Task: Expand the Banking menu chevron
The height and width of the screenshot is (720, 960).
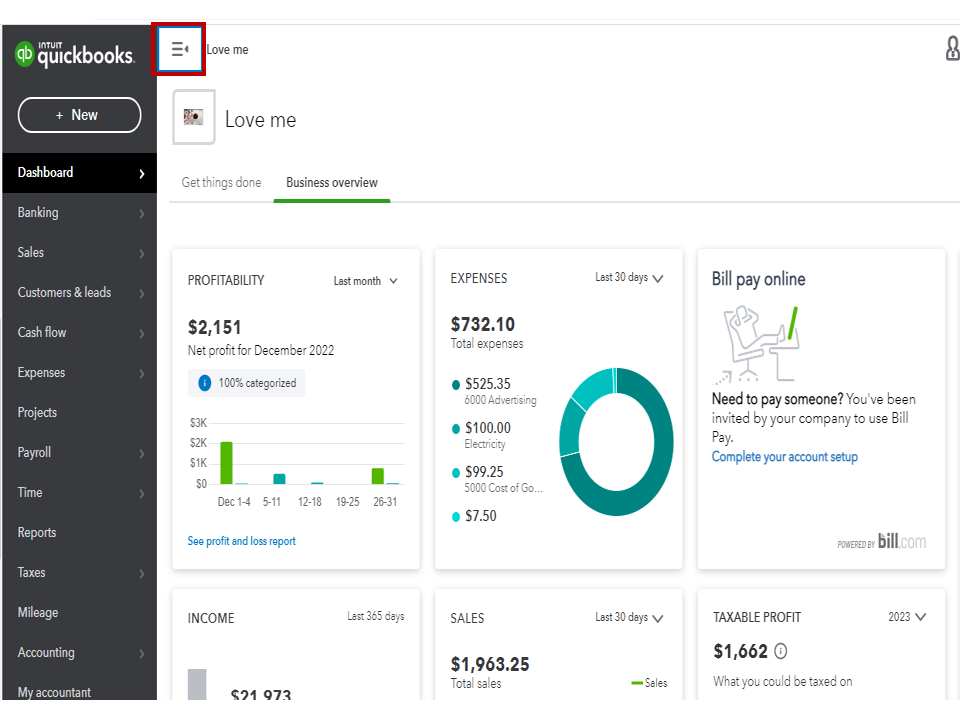Action: click(142, 213)
